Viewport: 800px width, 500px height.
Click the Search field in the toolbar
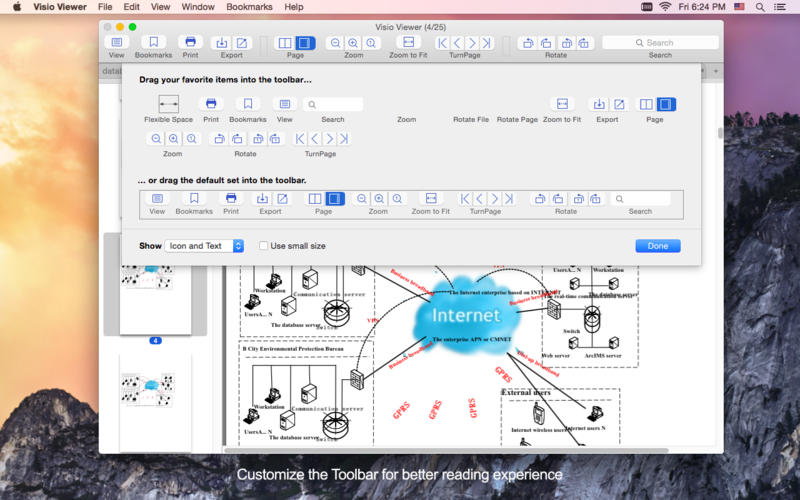[660, 43]
